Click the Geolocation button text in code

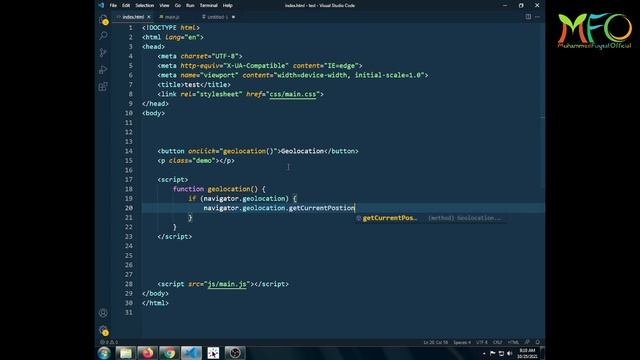click(x=302, y=151)
